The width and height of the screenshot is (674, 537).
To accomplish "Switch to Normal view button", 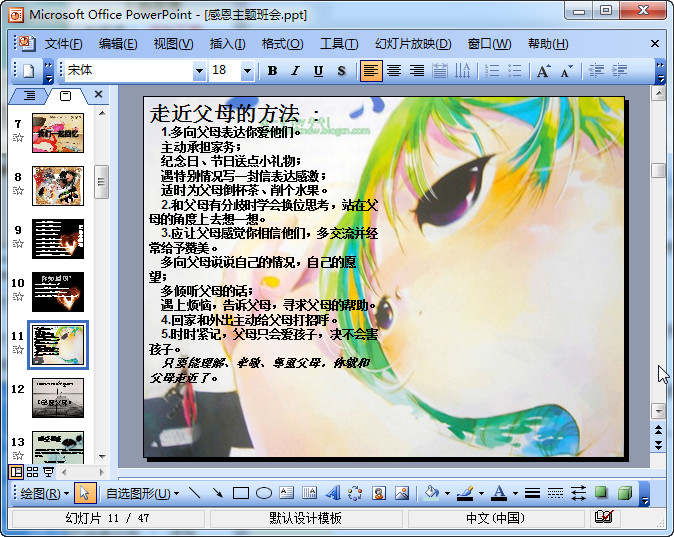I will click(x=16, y=472).
